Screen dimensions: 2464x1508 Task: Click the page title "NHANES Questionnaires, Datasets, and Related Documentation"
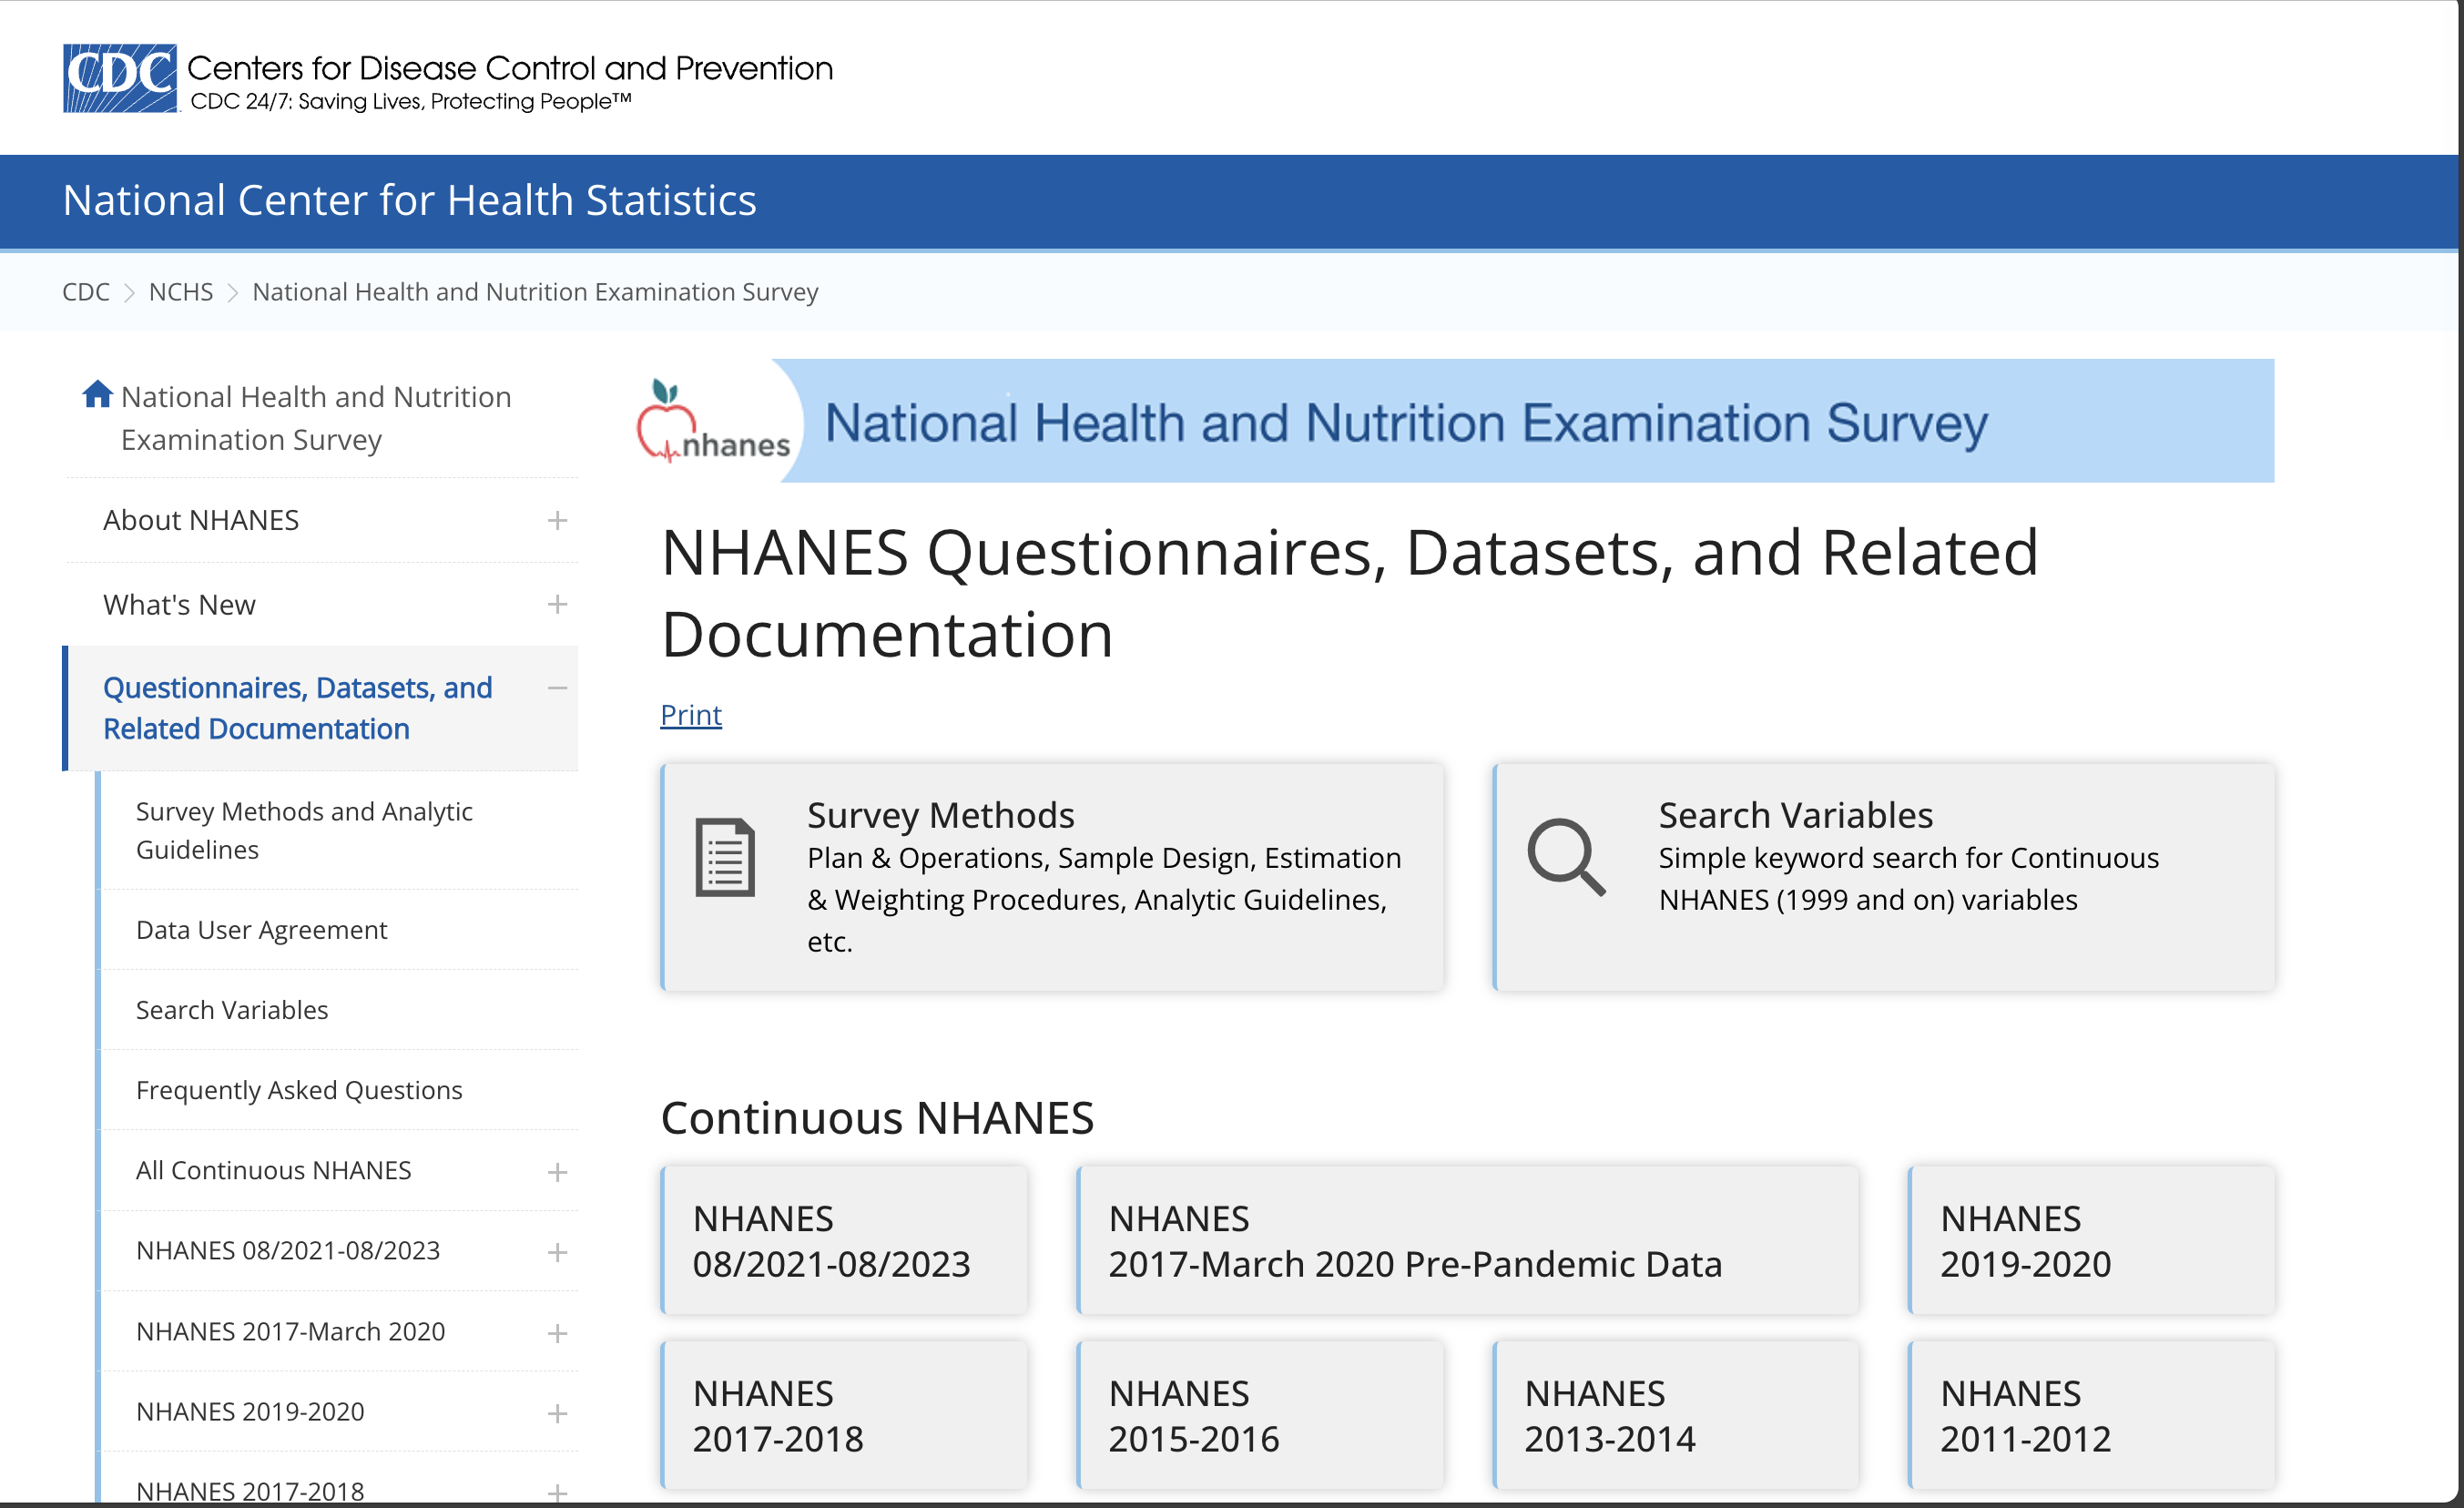click(1349, 593)
